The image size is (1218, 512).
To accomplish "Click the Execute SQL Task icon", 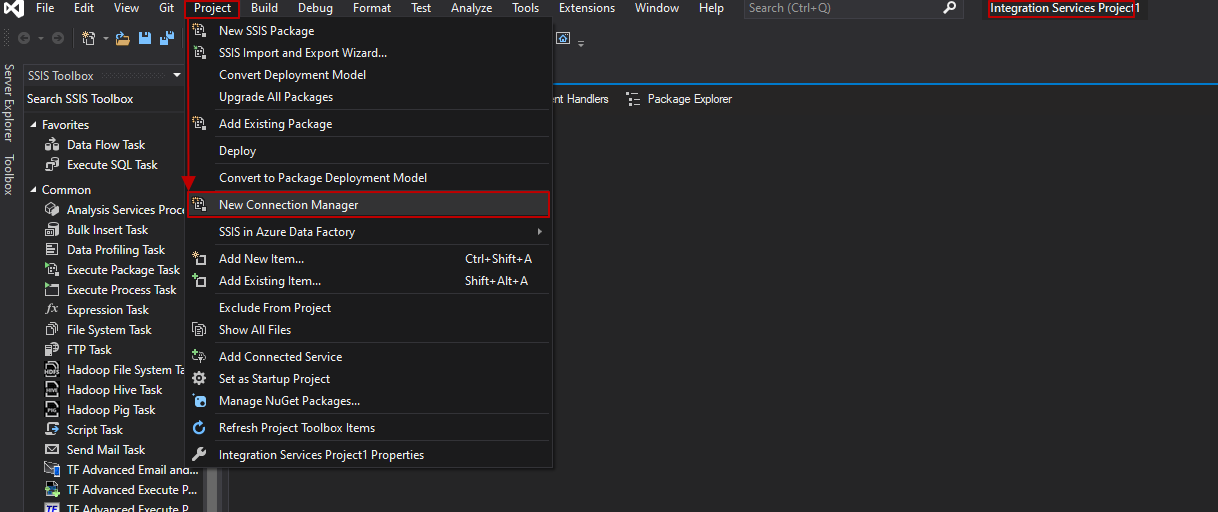I will [x=52, y=165].
